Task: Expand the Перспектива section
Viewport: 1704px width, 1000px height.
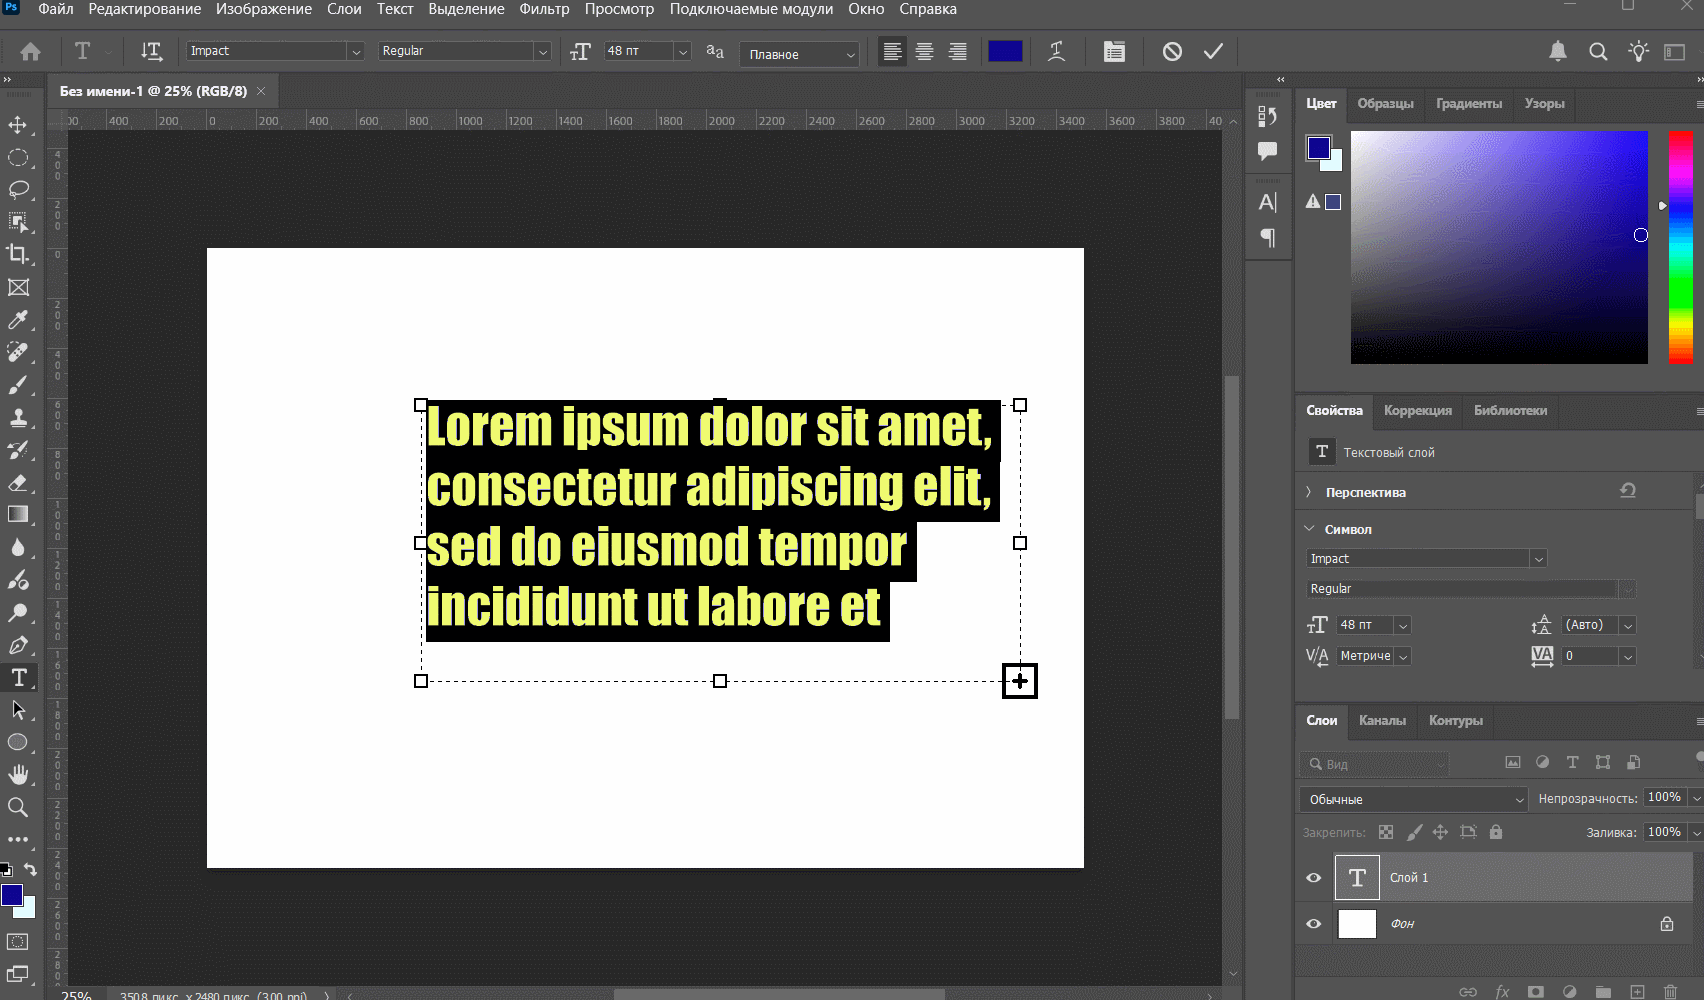Action: 1309,492
